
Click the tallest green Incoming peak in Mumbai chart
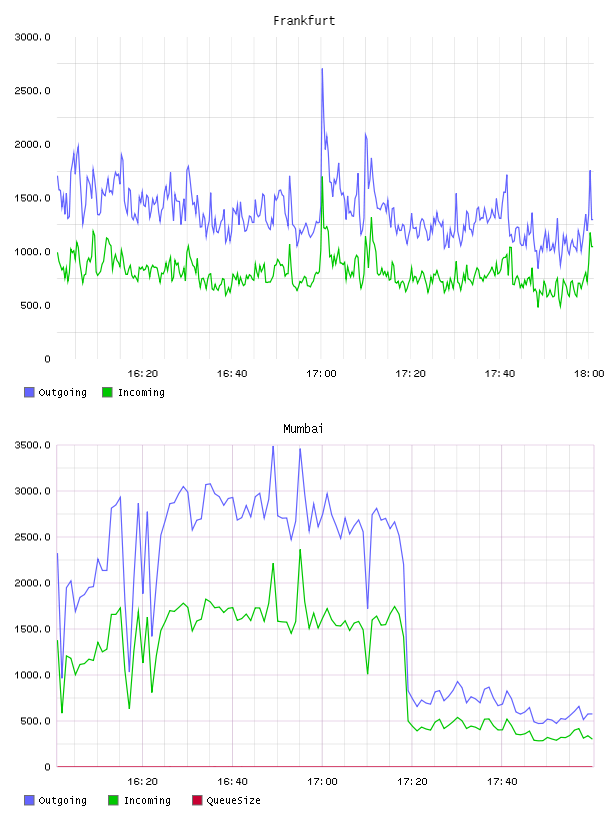300,550
